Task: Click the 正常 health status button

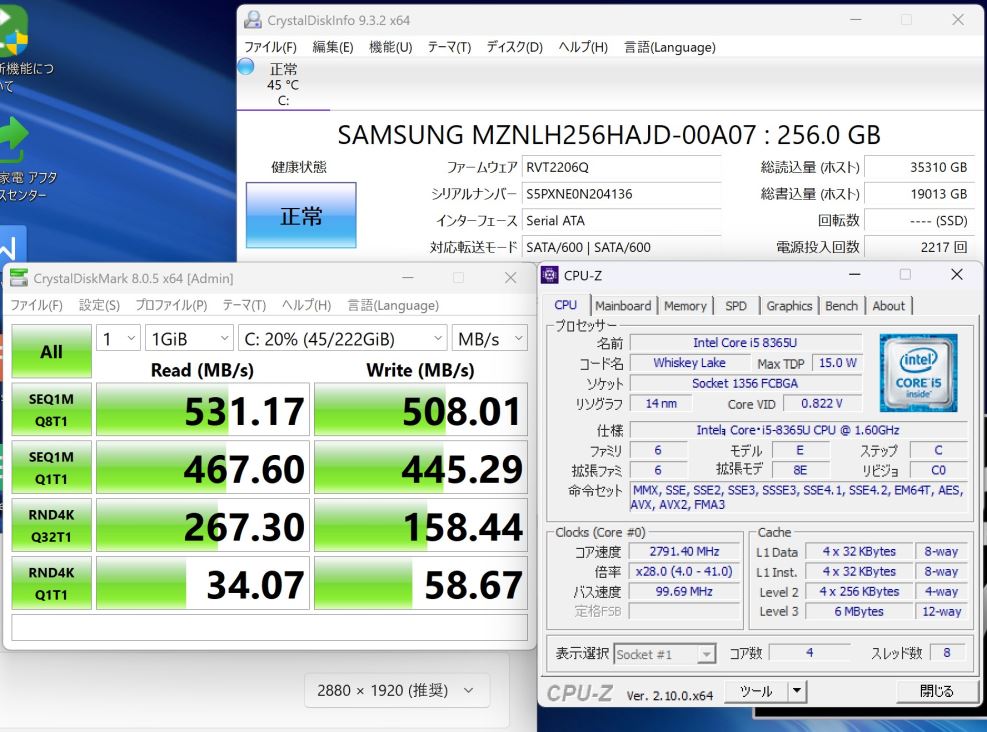Action: coord(301,215)
